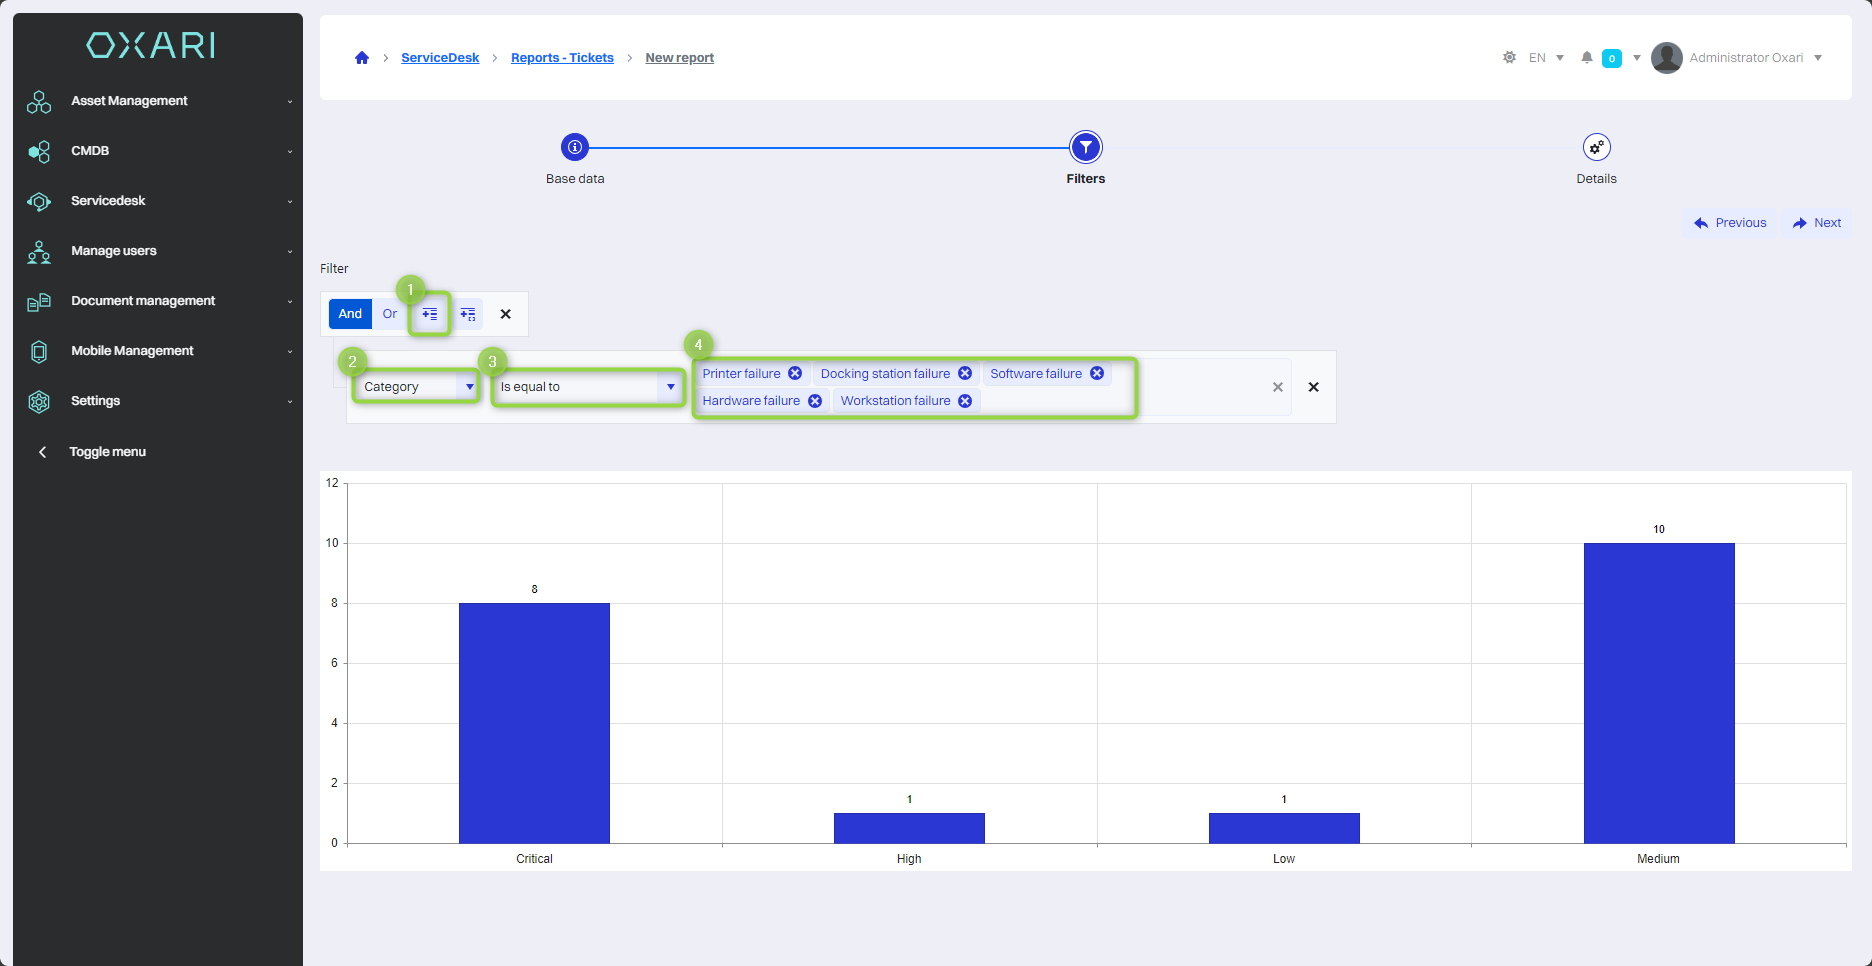Open the 'Is equal to' operator dropdown
The image size is (1872, 966).
pos(587,387)
